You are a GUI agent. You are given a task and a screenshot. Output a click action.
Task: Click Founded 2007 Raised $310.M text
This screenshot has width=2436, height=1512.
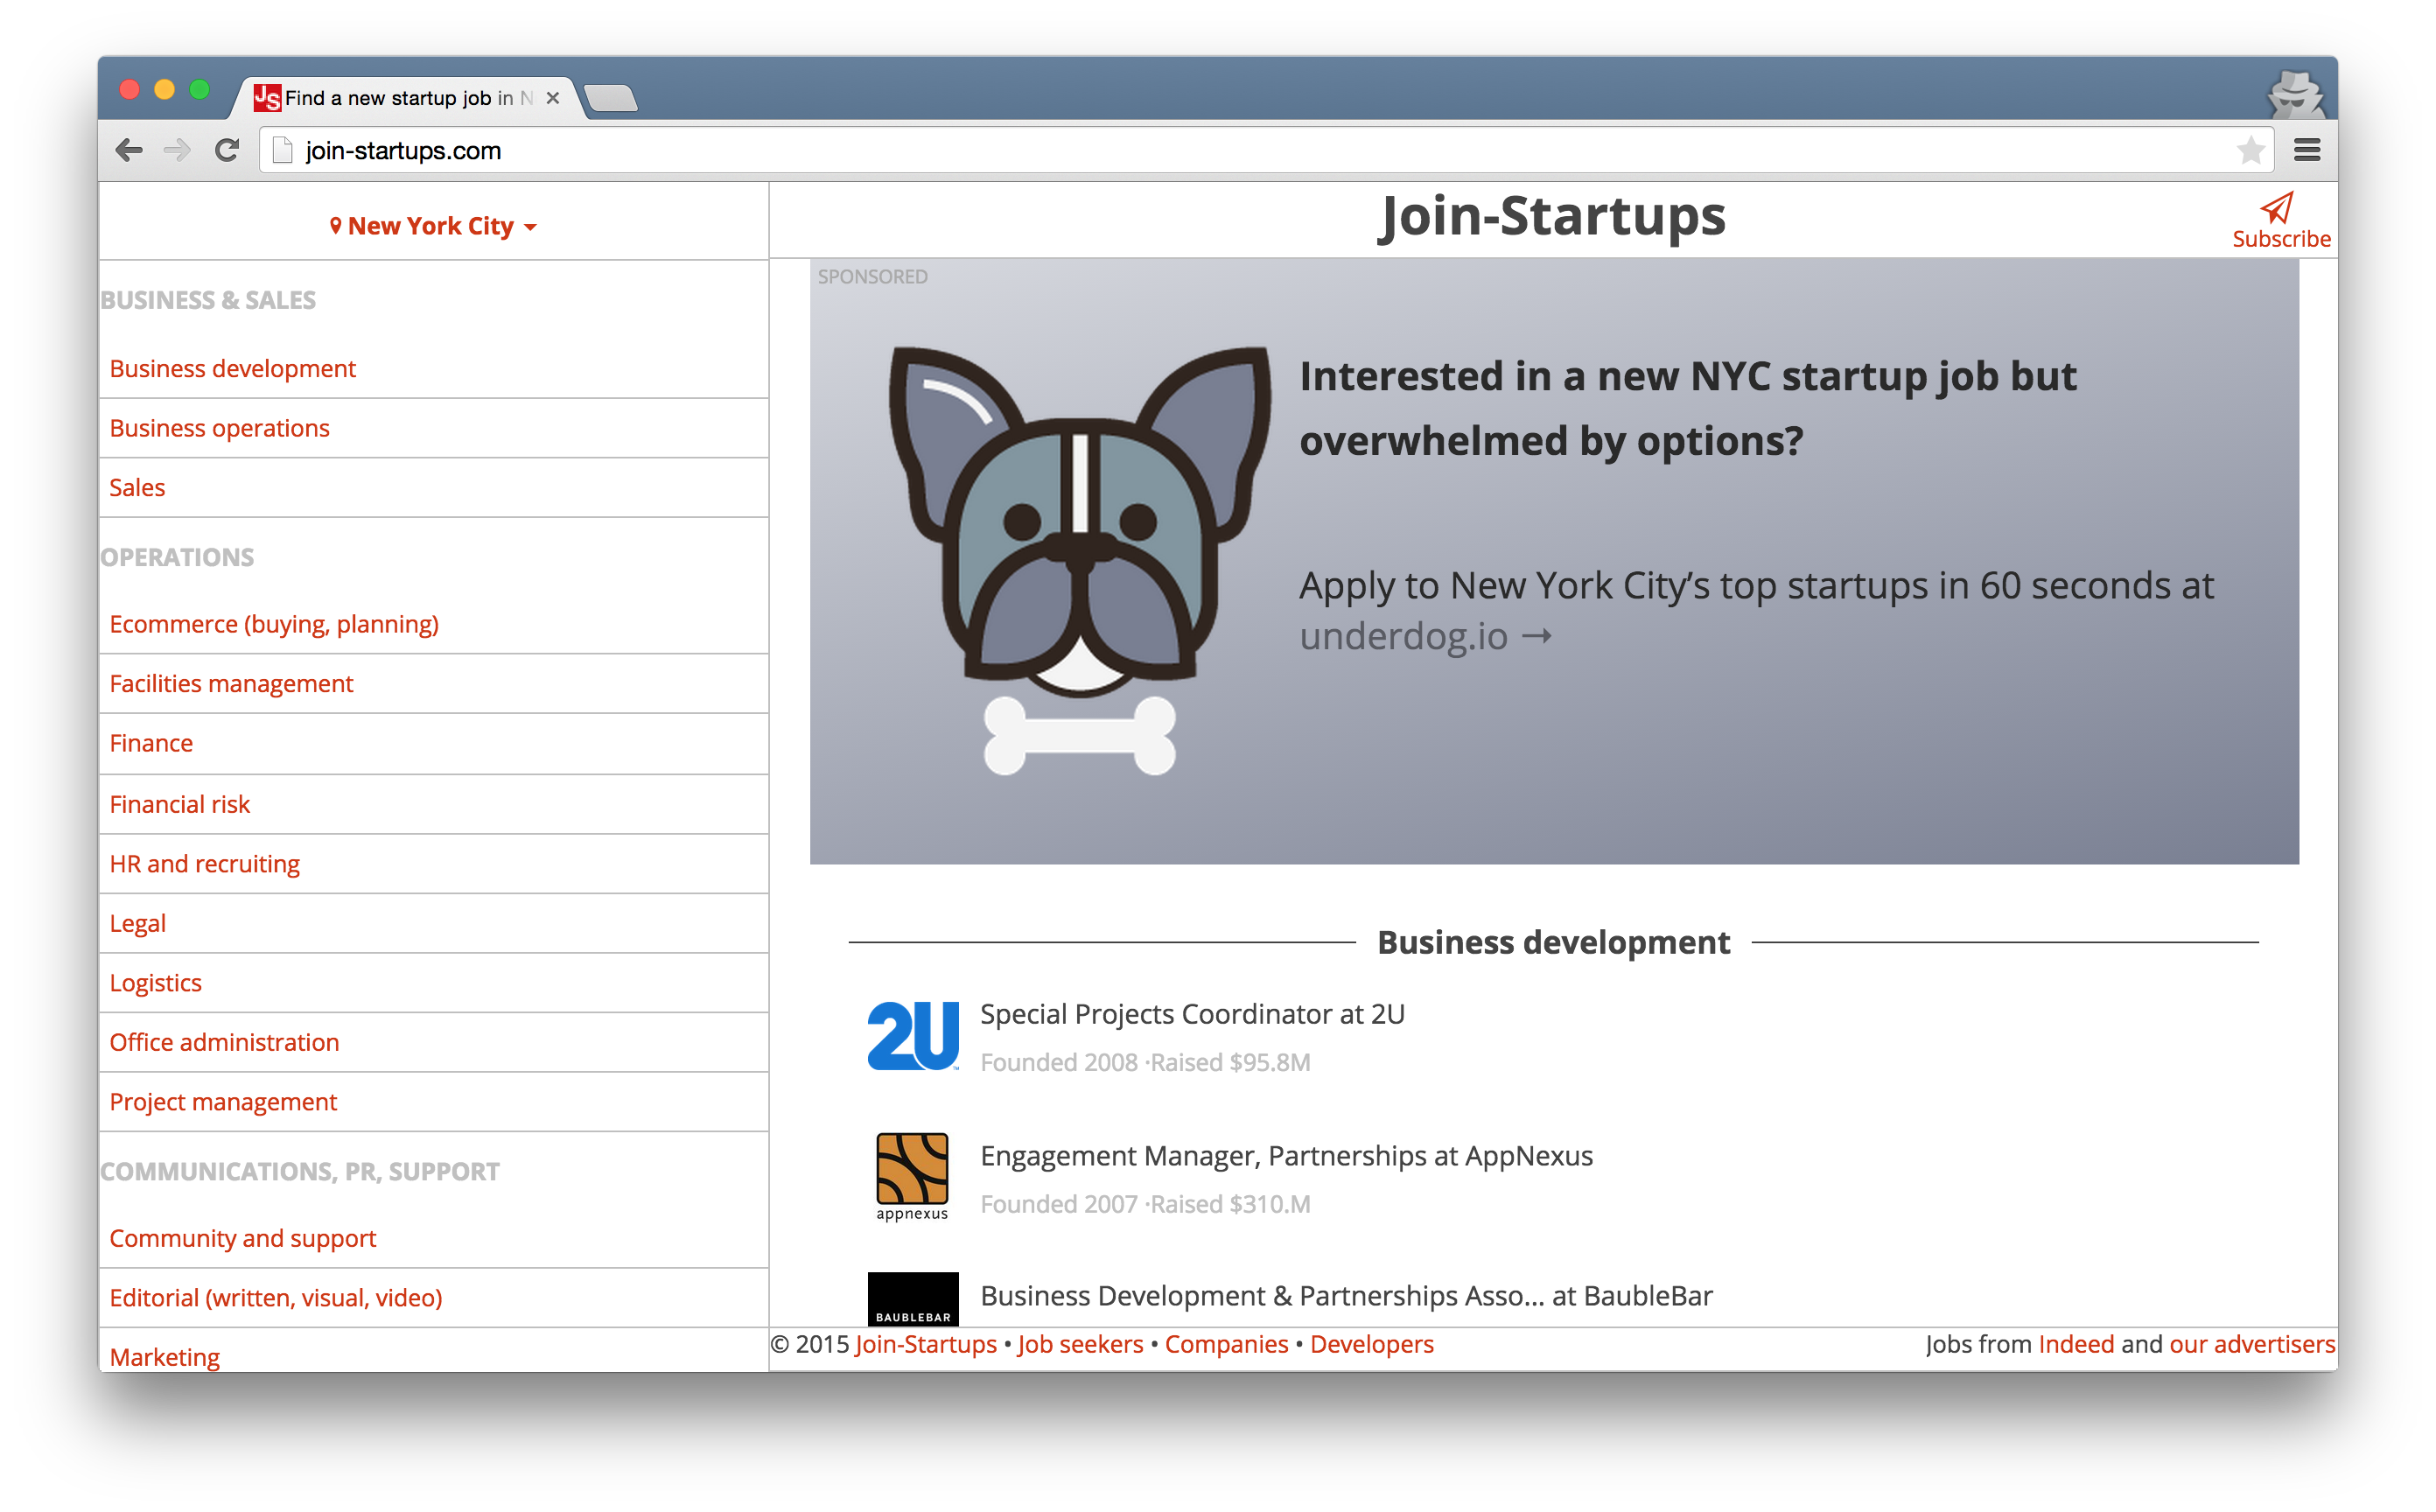[x=1144, y=1203]
